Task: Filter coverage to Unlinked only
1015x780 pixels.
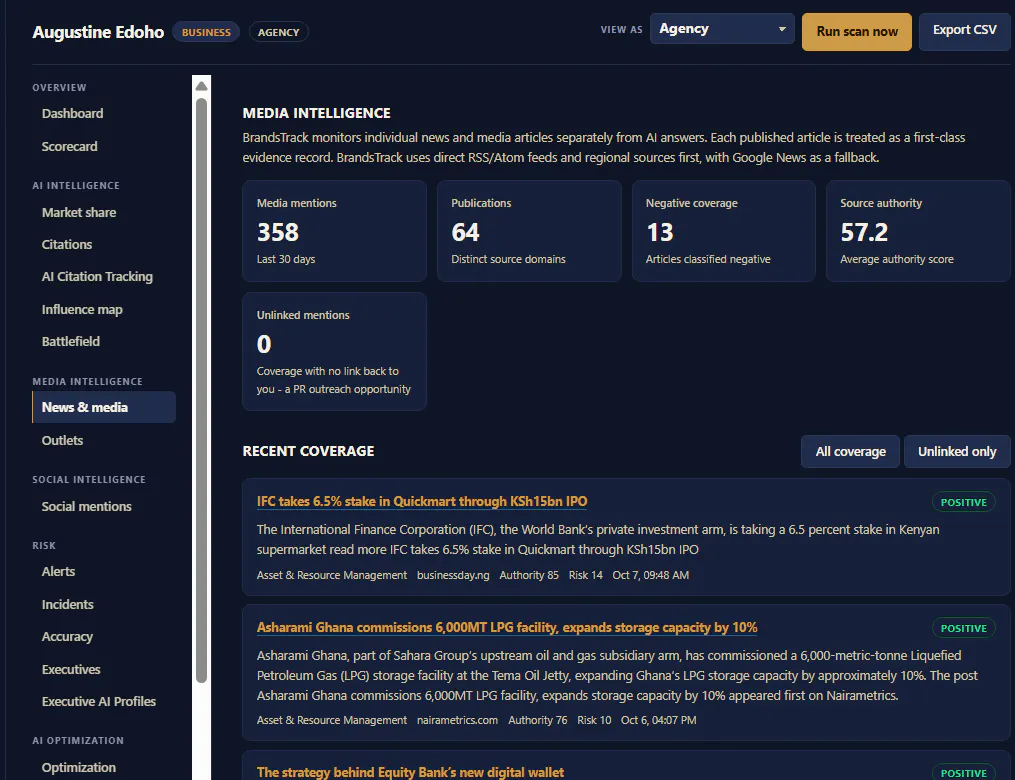Action: click(957, 452)
